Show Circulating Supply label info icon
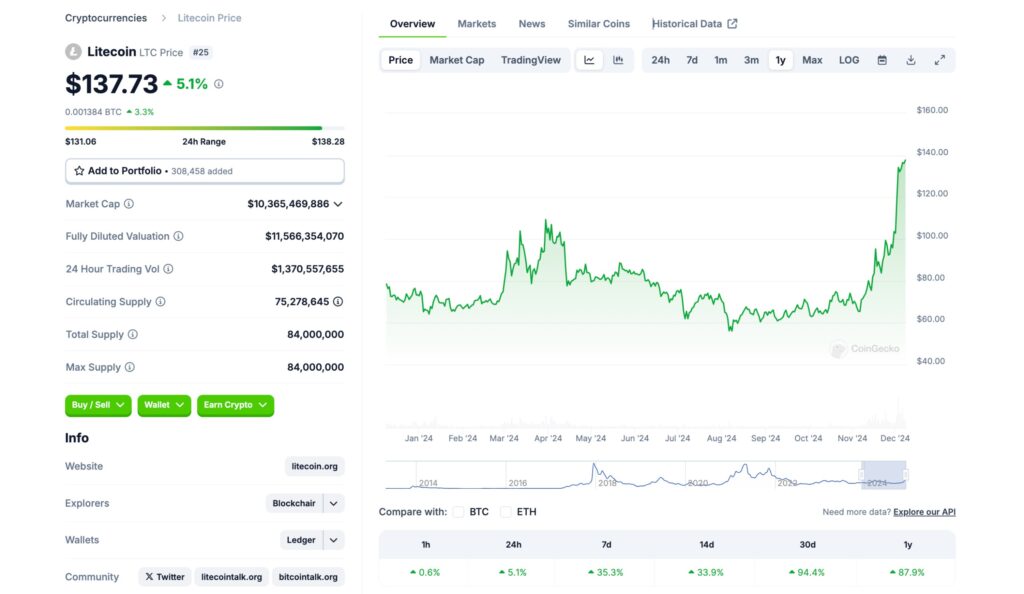The height and width of the screenshot is (594, 1024). tap(161, 302)
